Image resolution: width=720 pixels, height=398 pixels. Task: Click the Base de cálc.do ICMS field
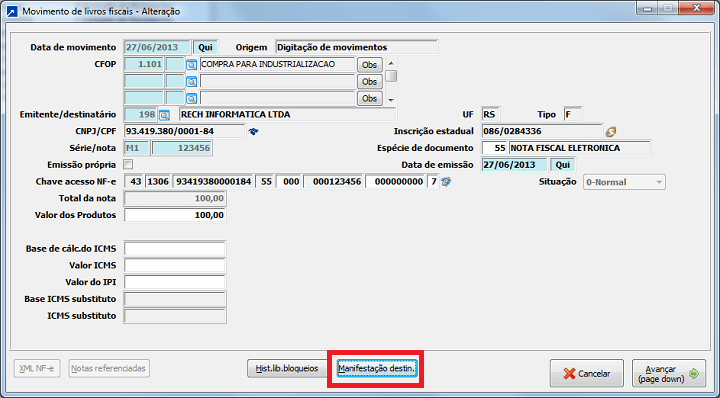point(175,248)
